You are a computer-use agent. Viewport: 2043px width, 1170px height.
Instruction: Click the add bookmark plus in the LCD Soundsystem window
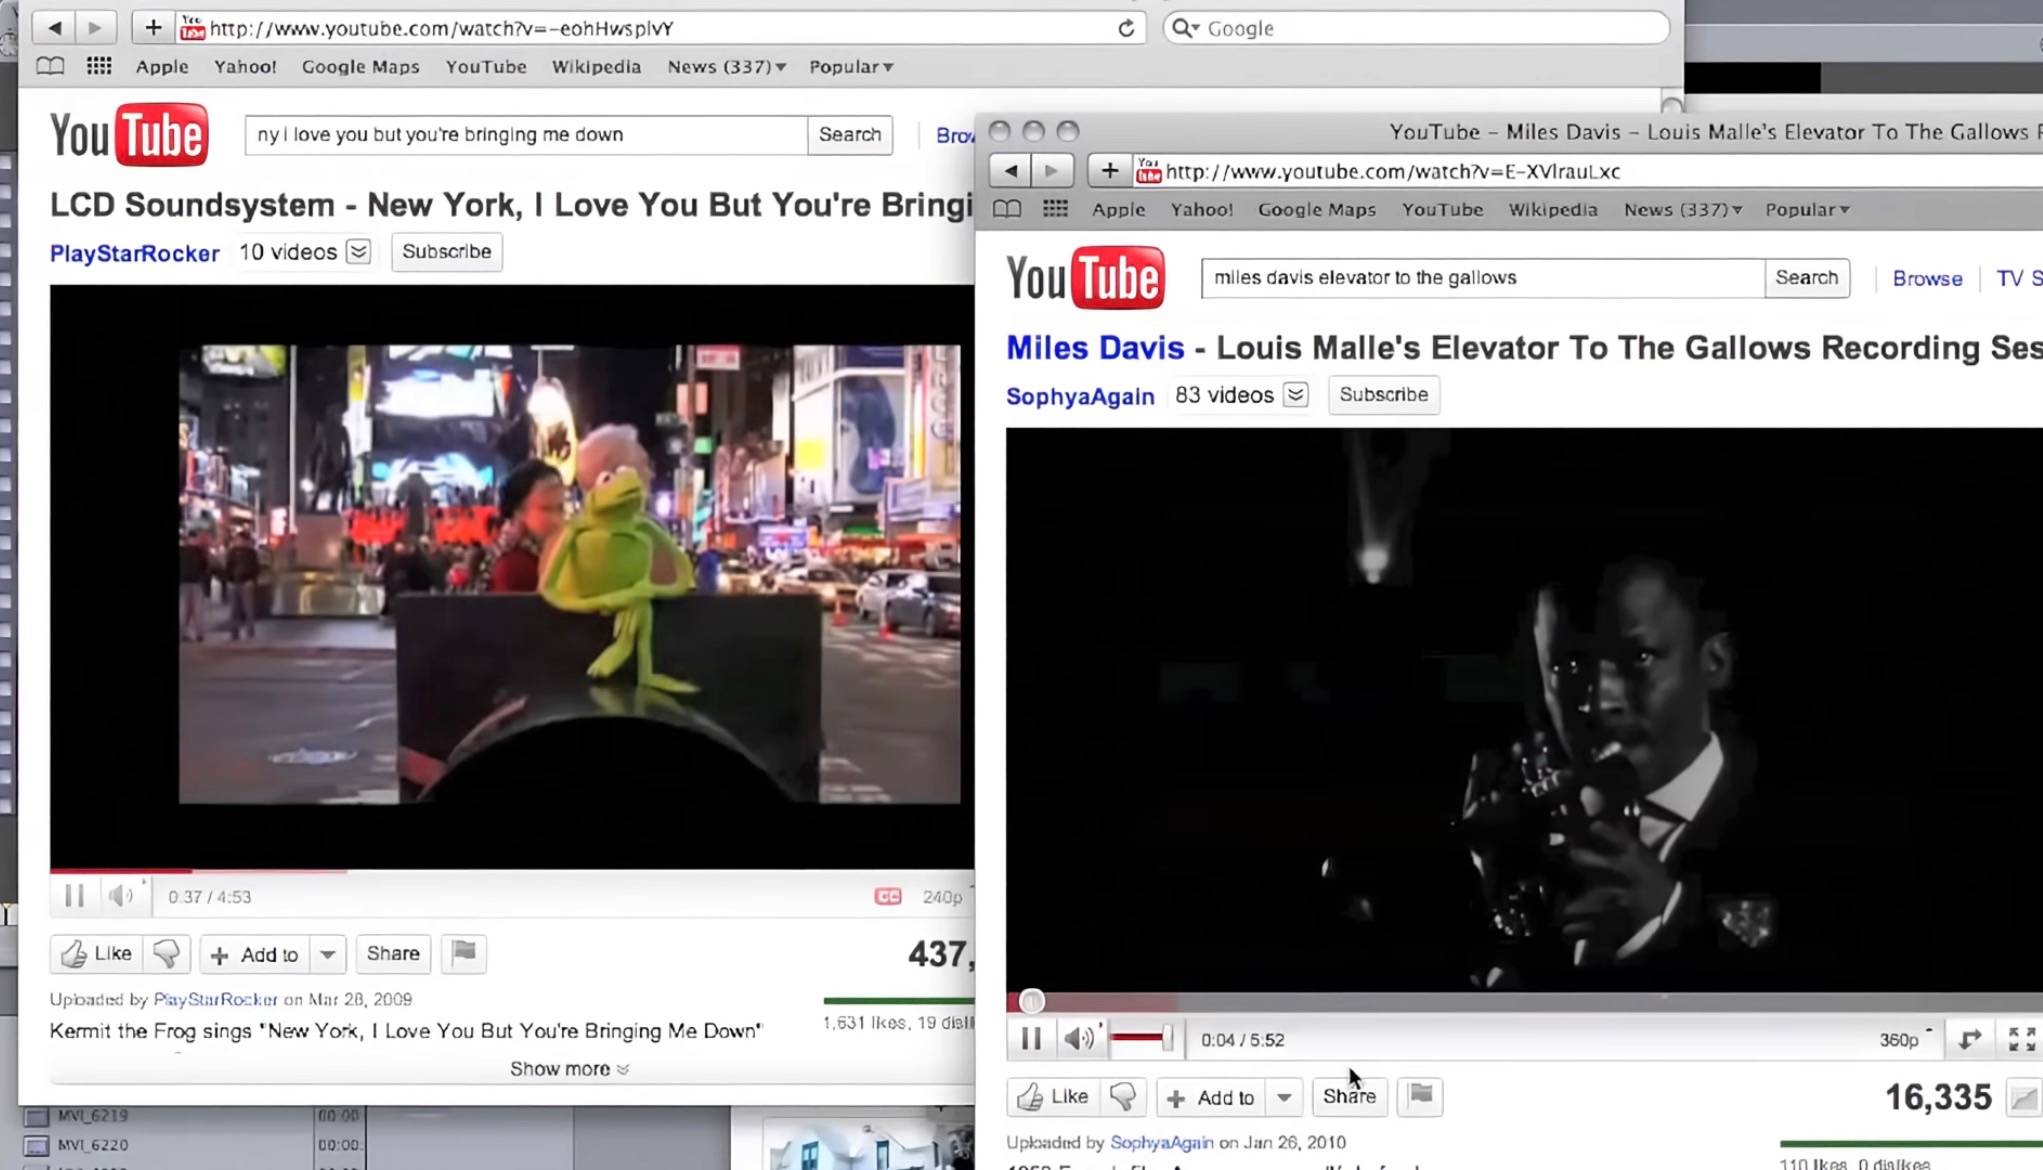[153, 27]
